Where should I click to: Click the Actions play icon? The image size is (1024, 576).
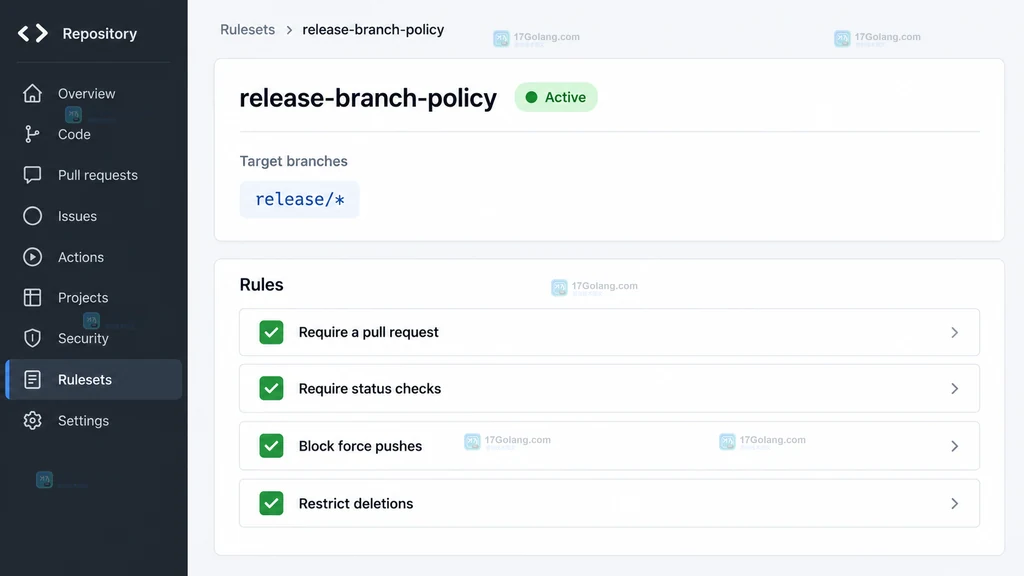[32, 257]
